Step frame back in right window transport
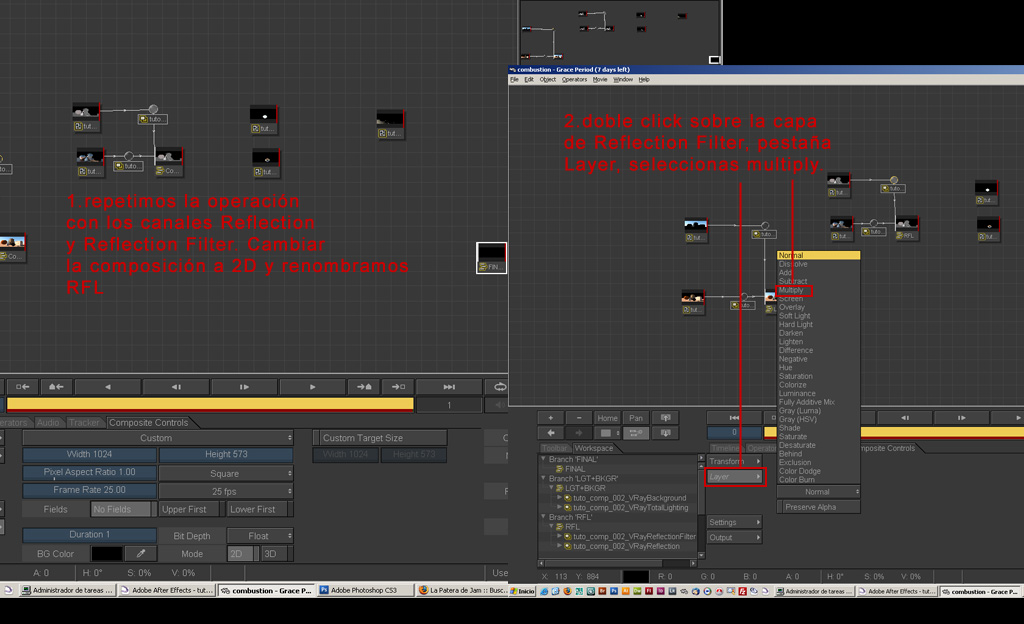This screenshot has height=624, width=1024. point(904,418)
